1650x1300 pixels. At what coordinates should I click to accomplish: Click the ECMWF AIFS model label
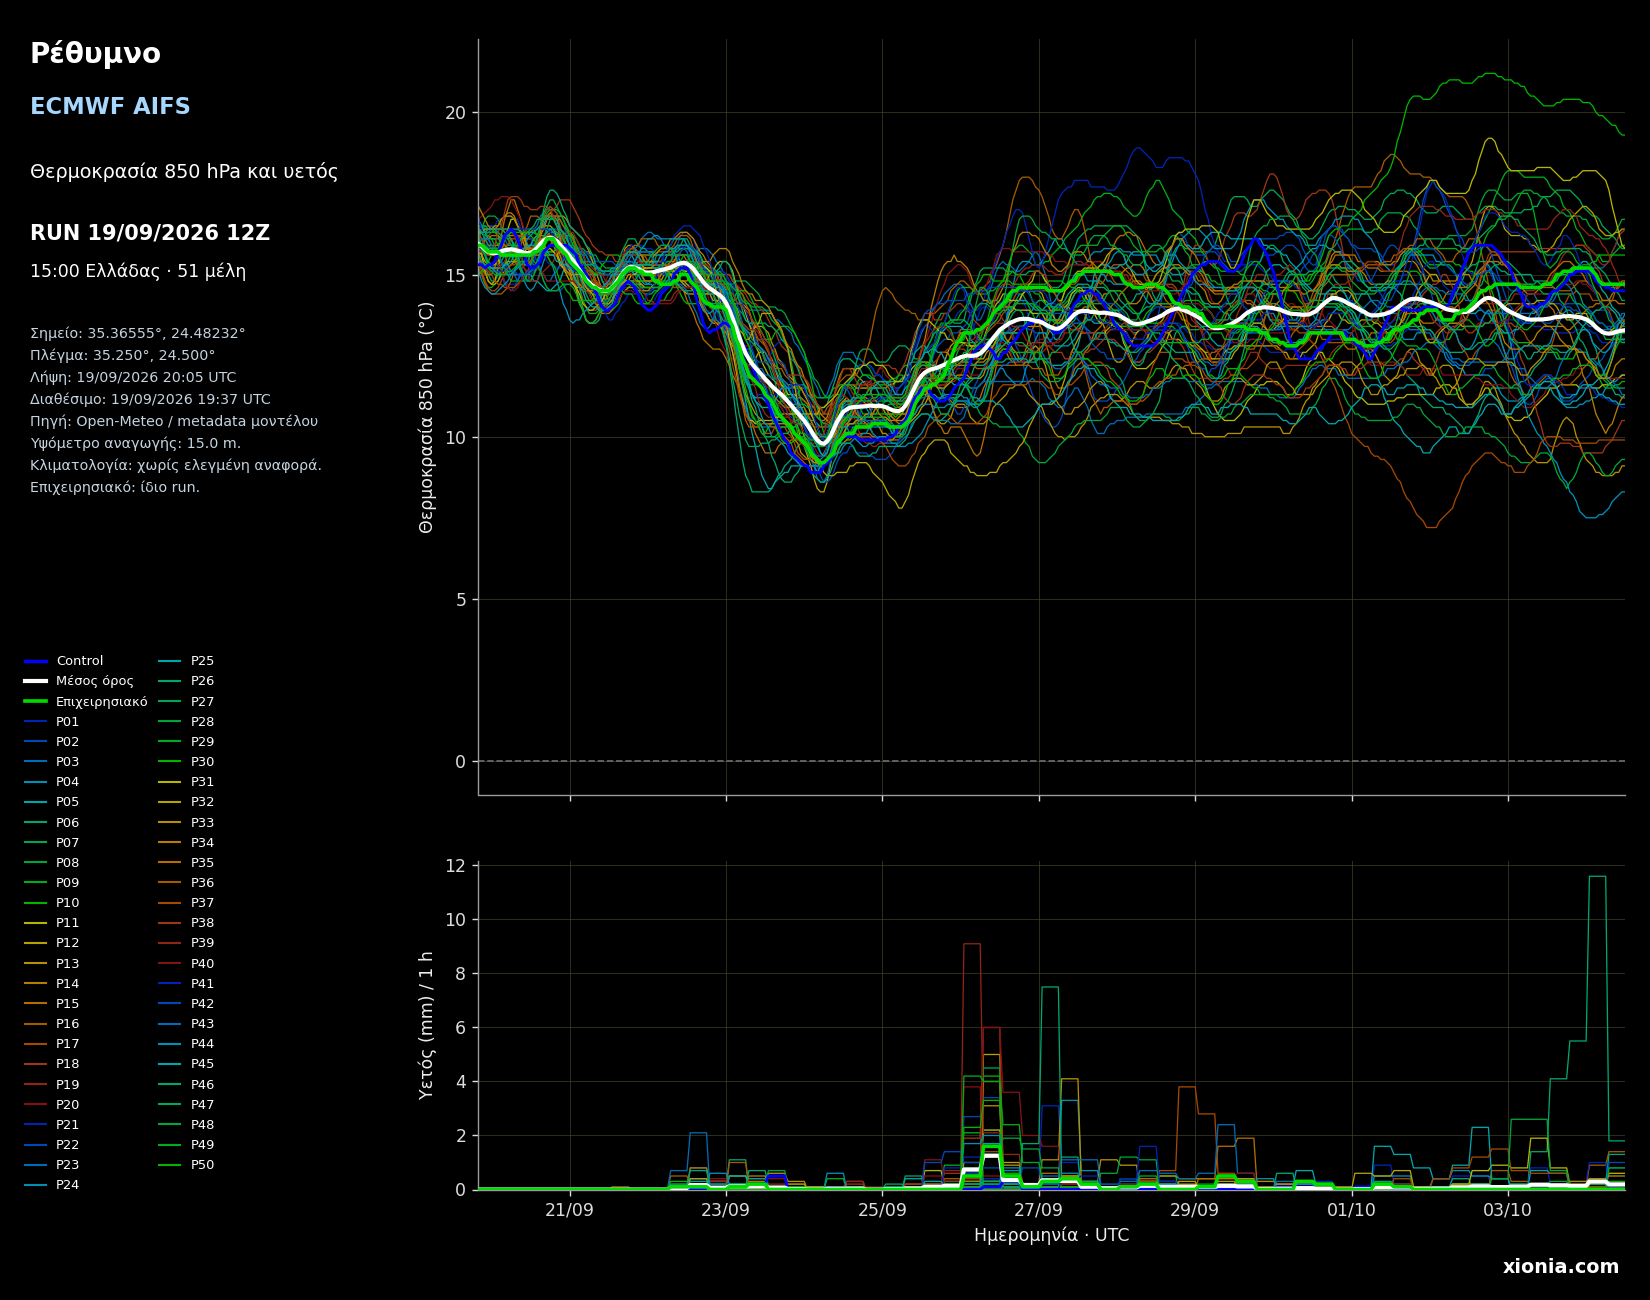110,107
